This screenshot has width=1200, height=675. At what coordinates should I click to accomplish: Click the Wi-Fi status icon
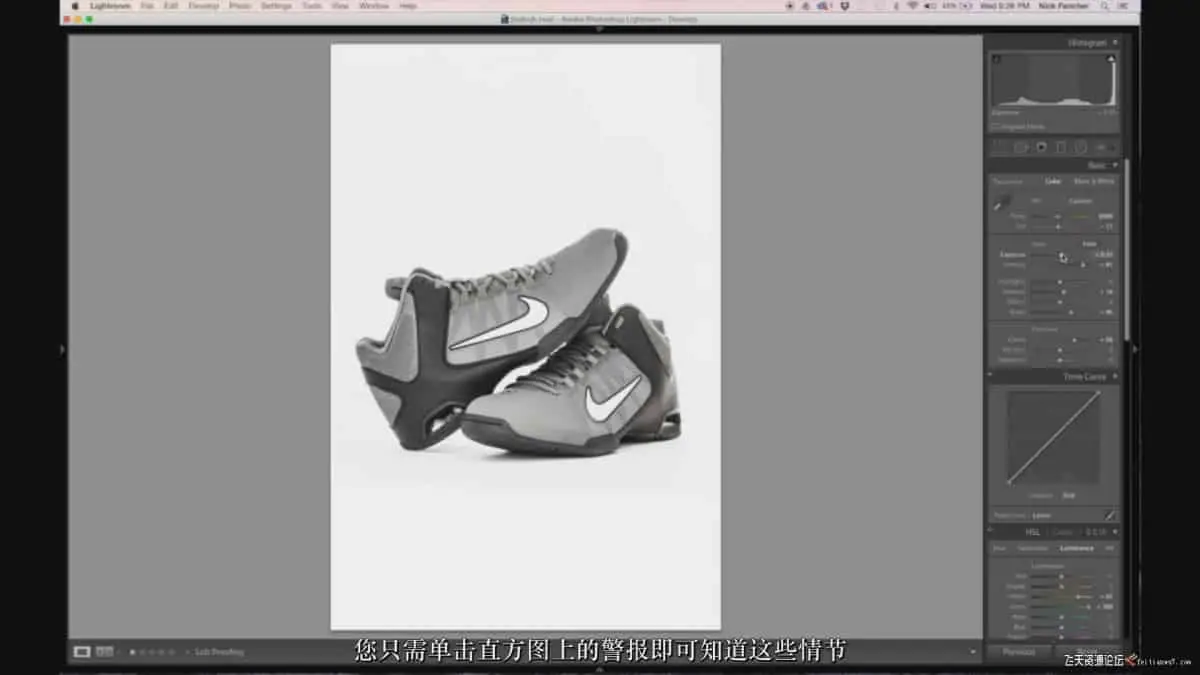click(x=913, y=6)
